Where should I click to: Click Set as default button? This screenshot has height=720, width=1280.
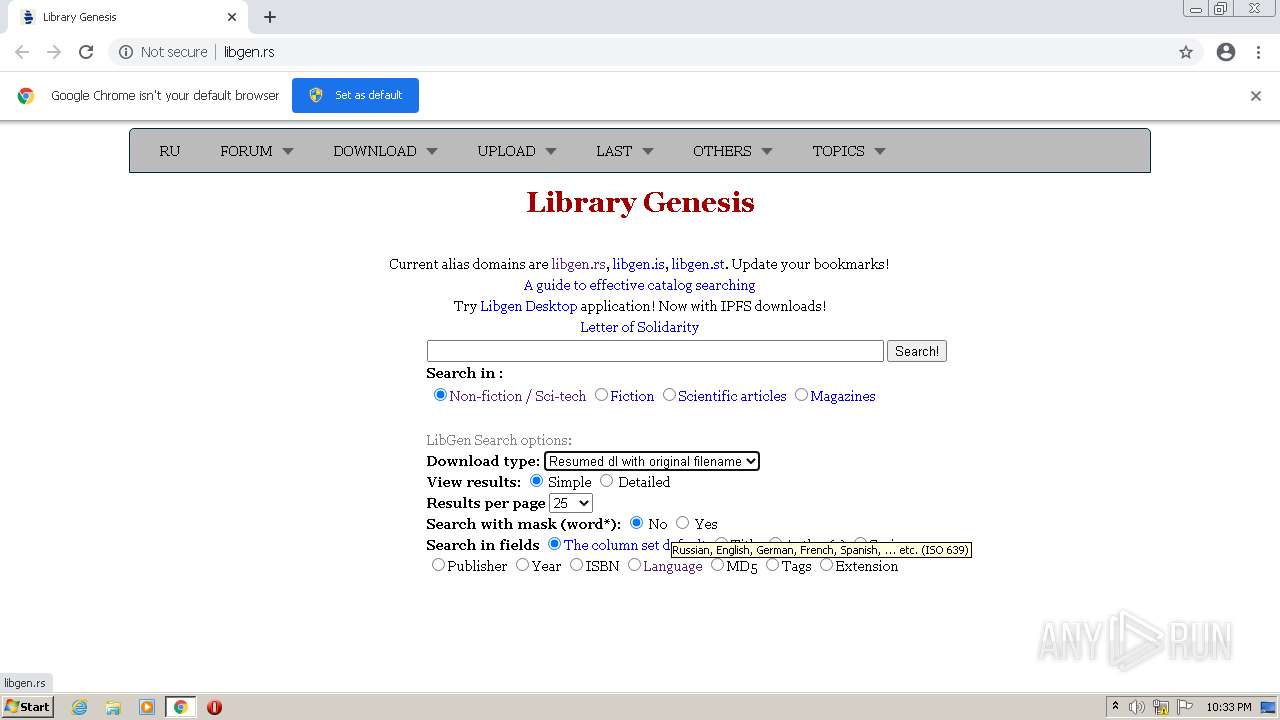[355, 95]
